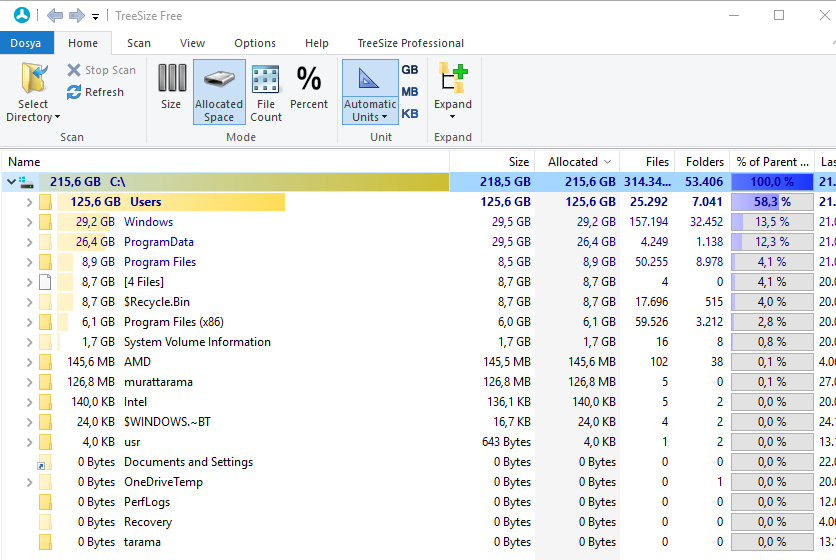The height and width of the screenshot is (560, 836).
Task: Switch to Size display mode
Action: coord(171,87)
